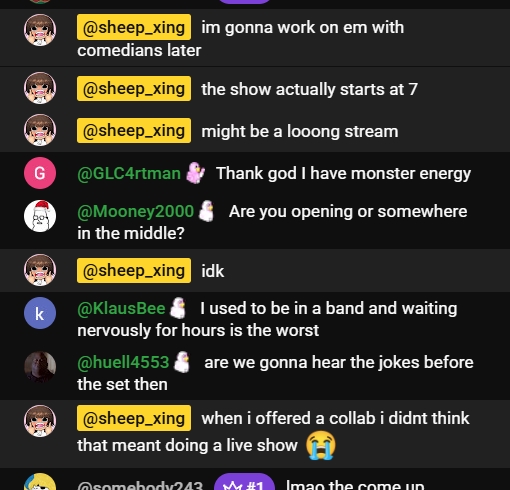Viewport: 510px width, 490px height.
Task: Open the @Mooney2000 username link
Action: (135, 211)
